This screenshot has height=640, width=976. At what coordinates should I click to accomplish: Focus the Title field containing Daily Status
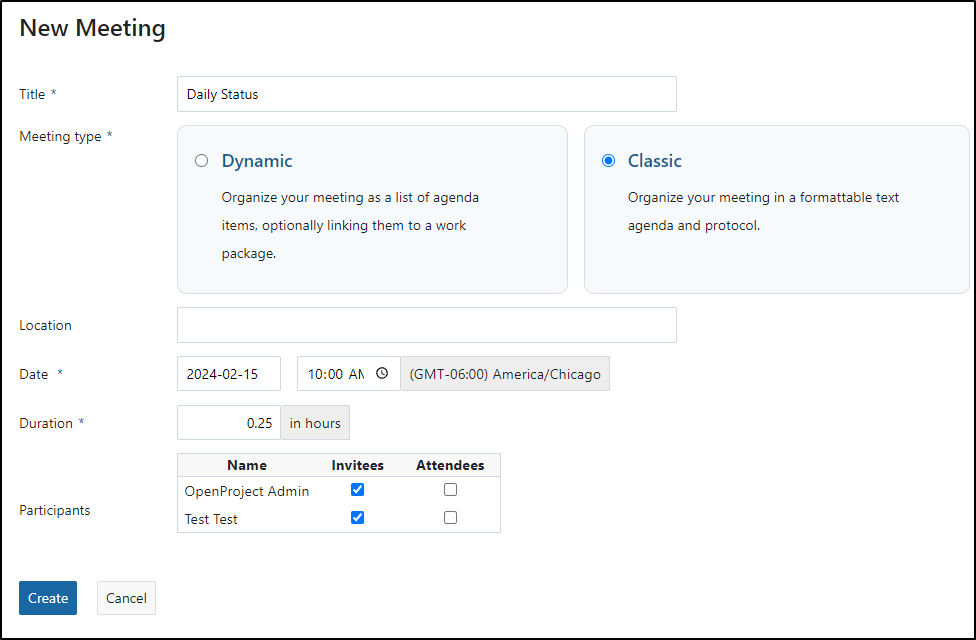(427, 94)
